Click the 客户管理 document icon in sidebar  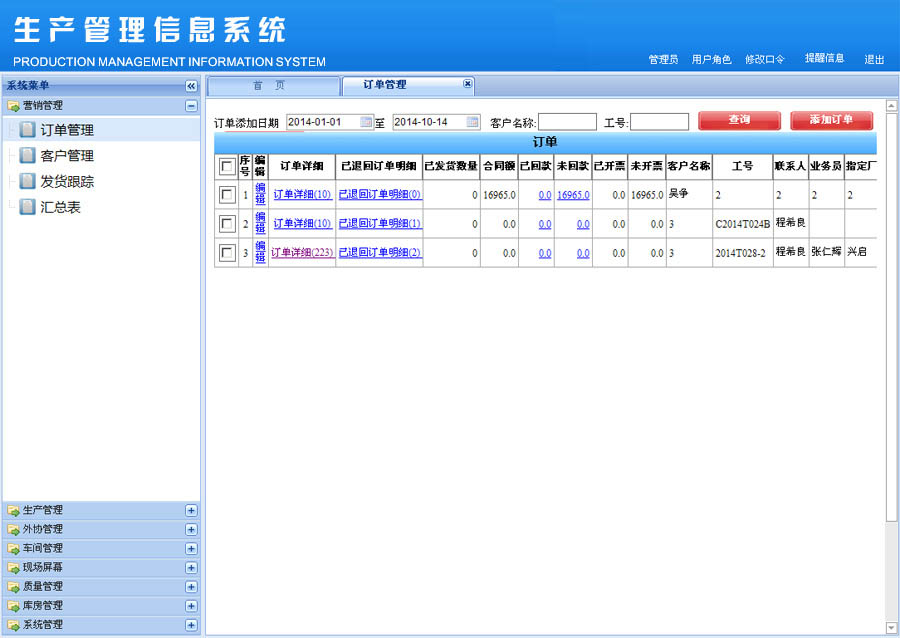[x=27, y=156]
